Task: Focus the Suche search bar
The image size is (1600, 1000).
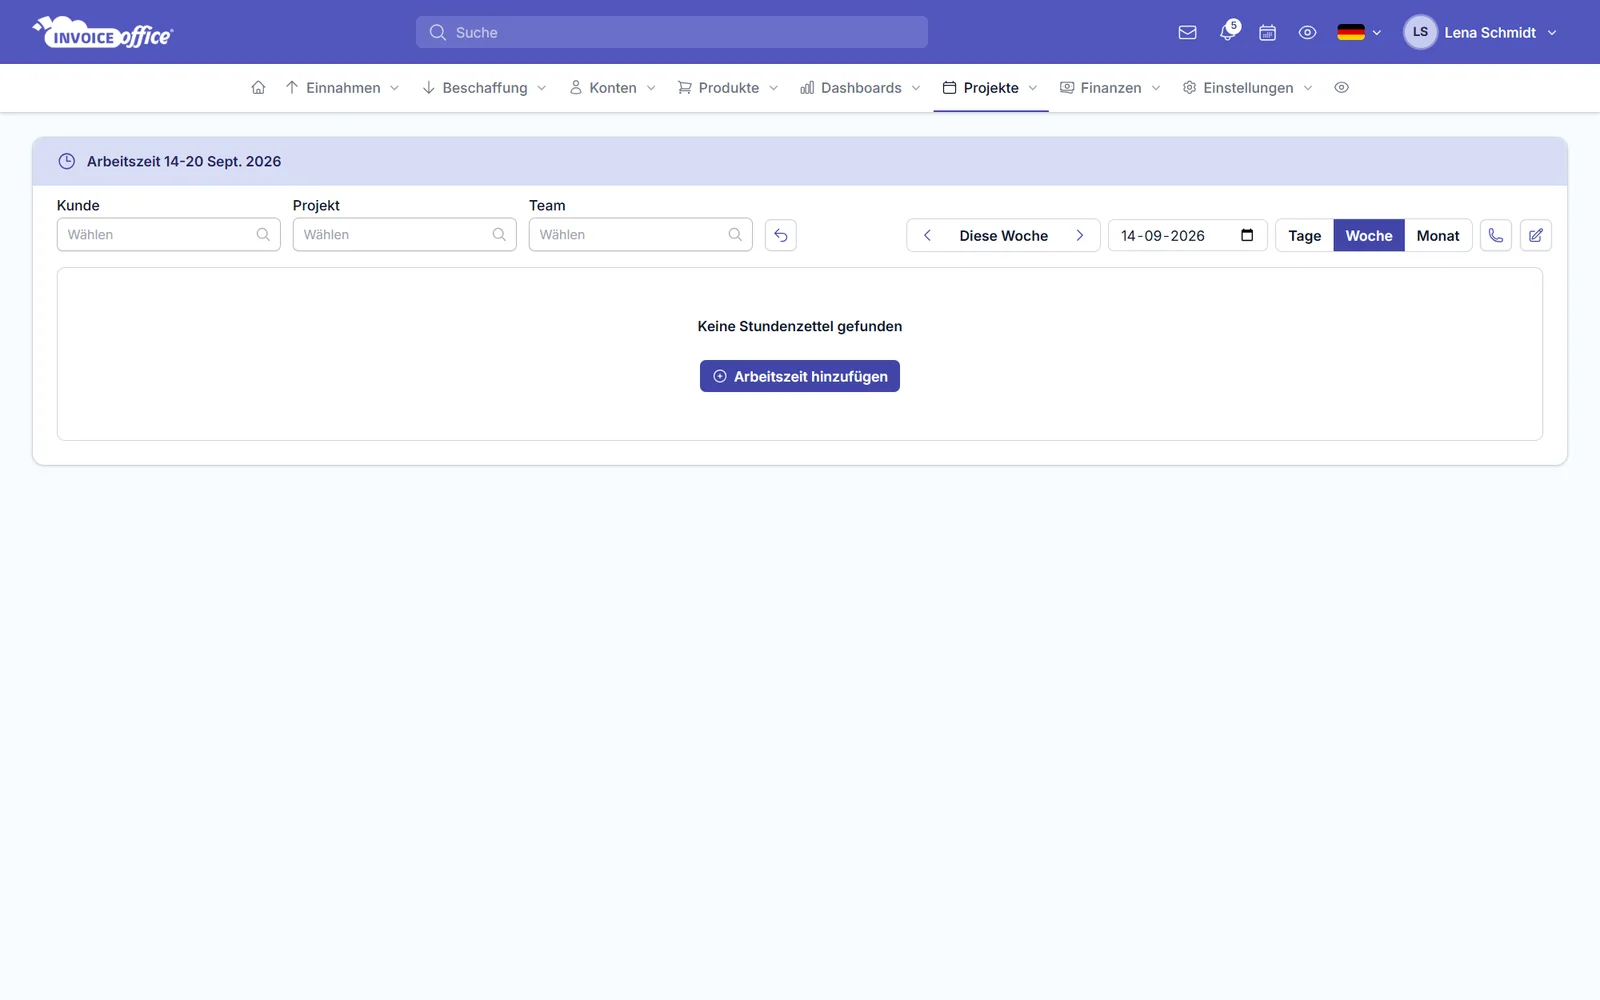Action: pyautogui.click(x=672, y=32)
